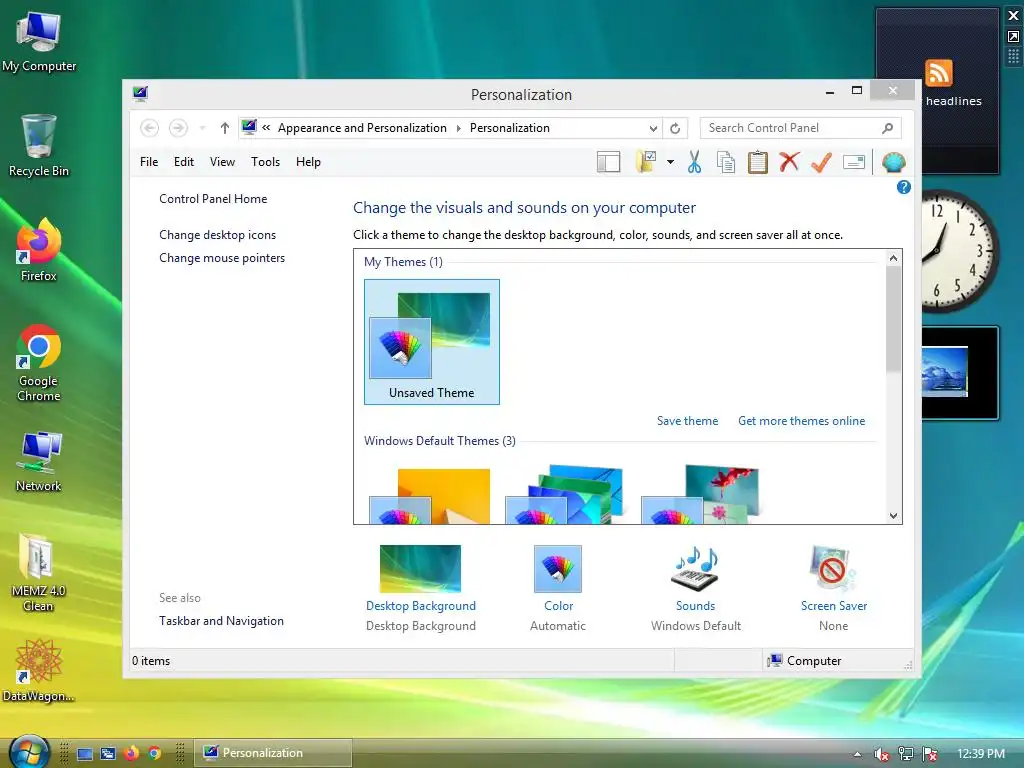Select the Google Chrome desktop icon

coord(39,362)
